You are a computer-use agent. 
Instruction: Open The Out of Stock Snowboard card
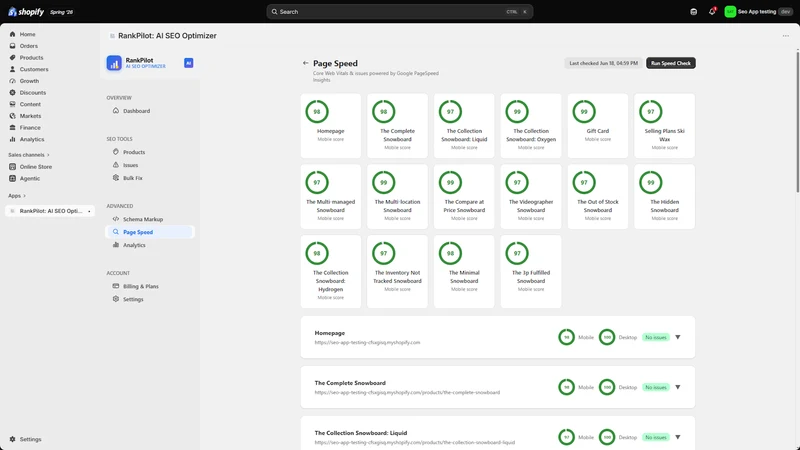click(x=597, y=196)
